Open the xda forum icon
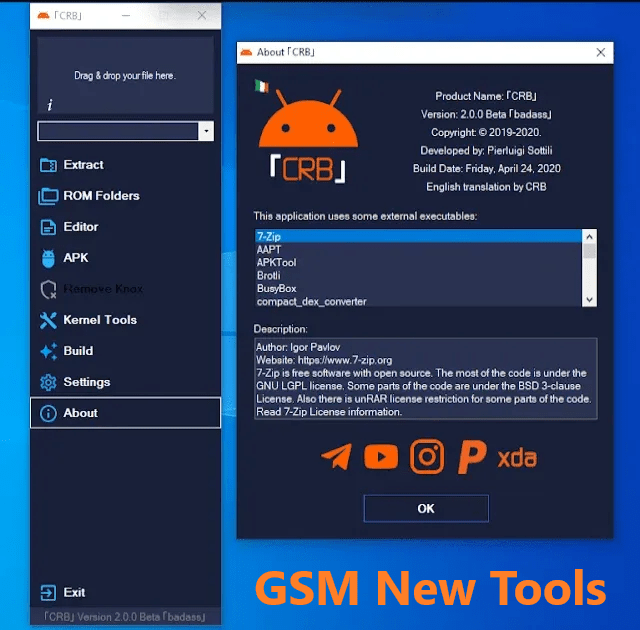The height and width of the screenshot is (630, 640). click(x=517, y=458)
